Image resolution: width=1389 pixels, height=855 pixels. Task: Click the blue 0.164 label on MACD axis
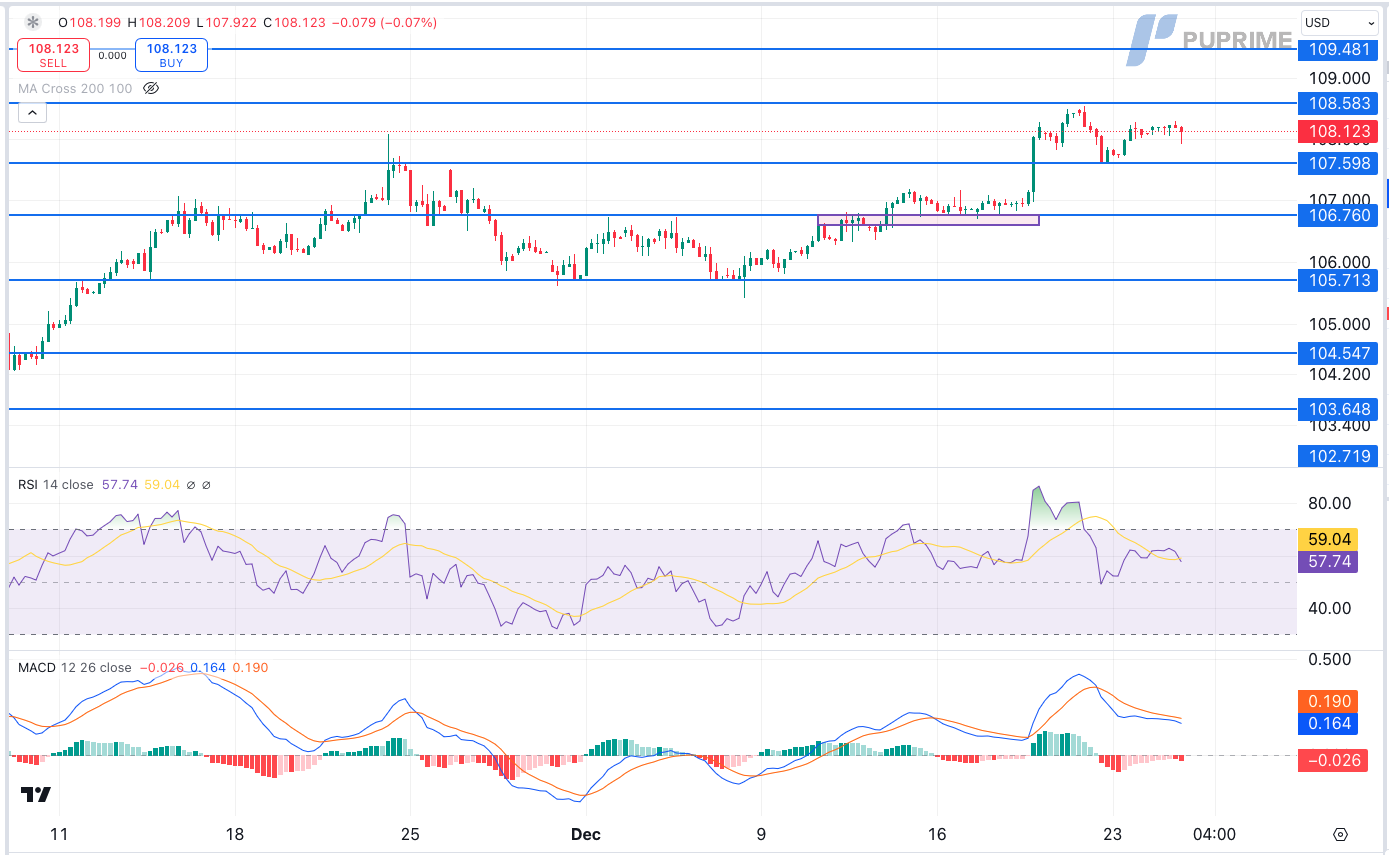[x=1327, y=723]
